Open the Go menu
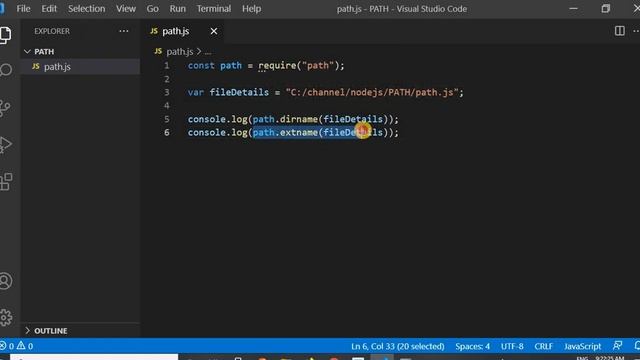 coord(153,9)
